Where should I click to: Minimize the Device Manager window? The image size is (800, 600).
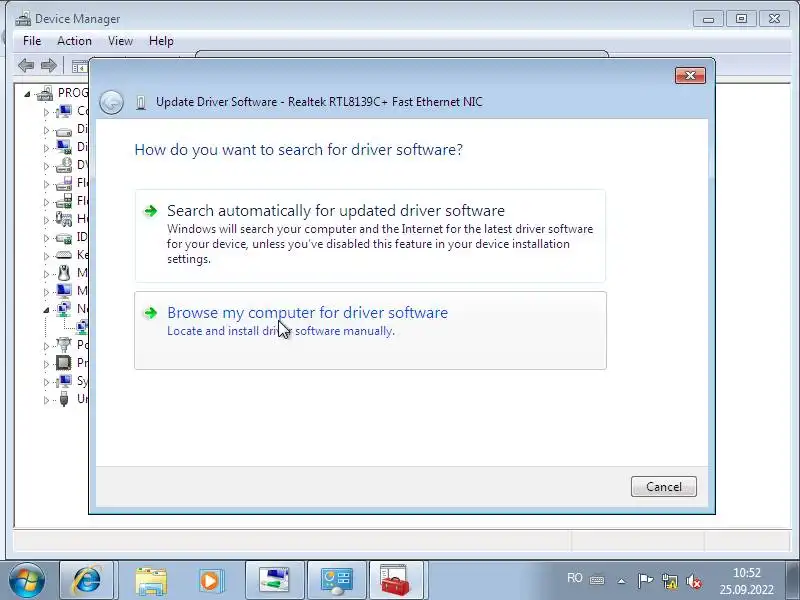point(708,19)
